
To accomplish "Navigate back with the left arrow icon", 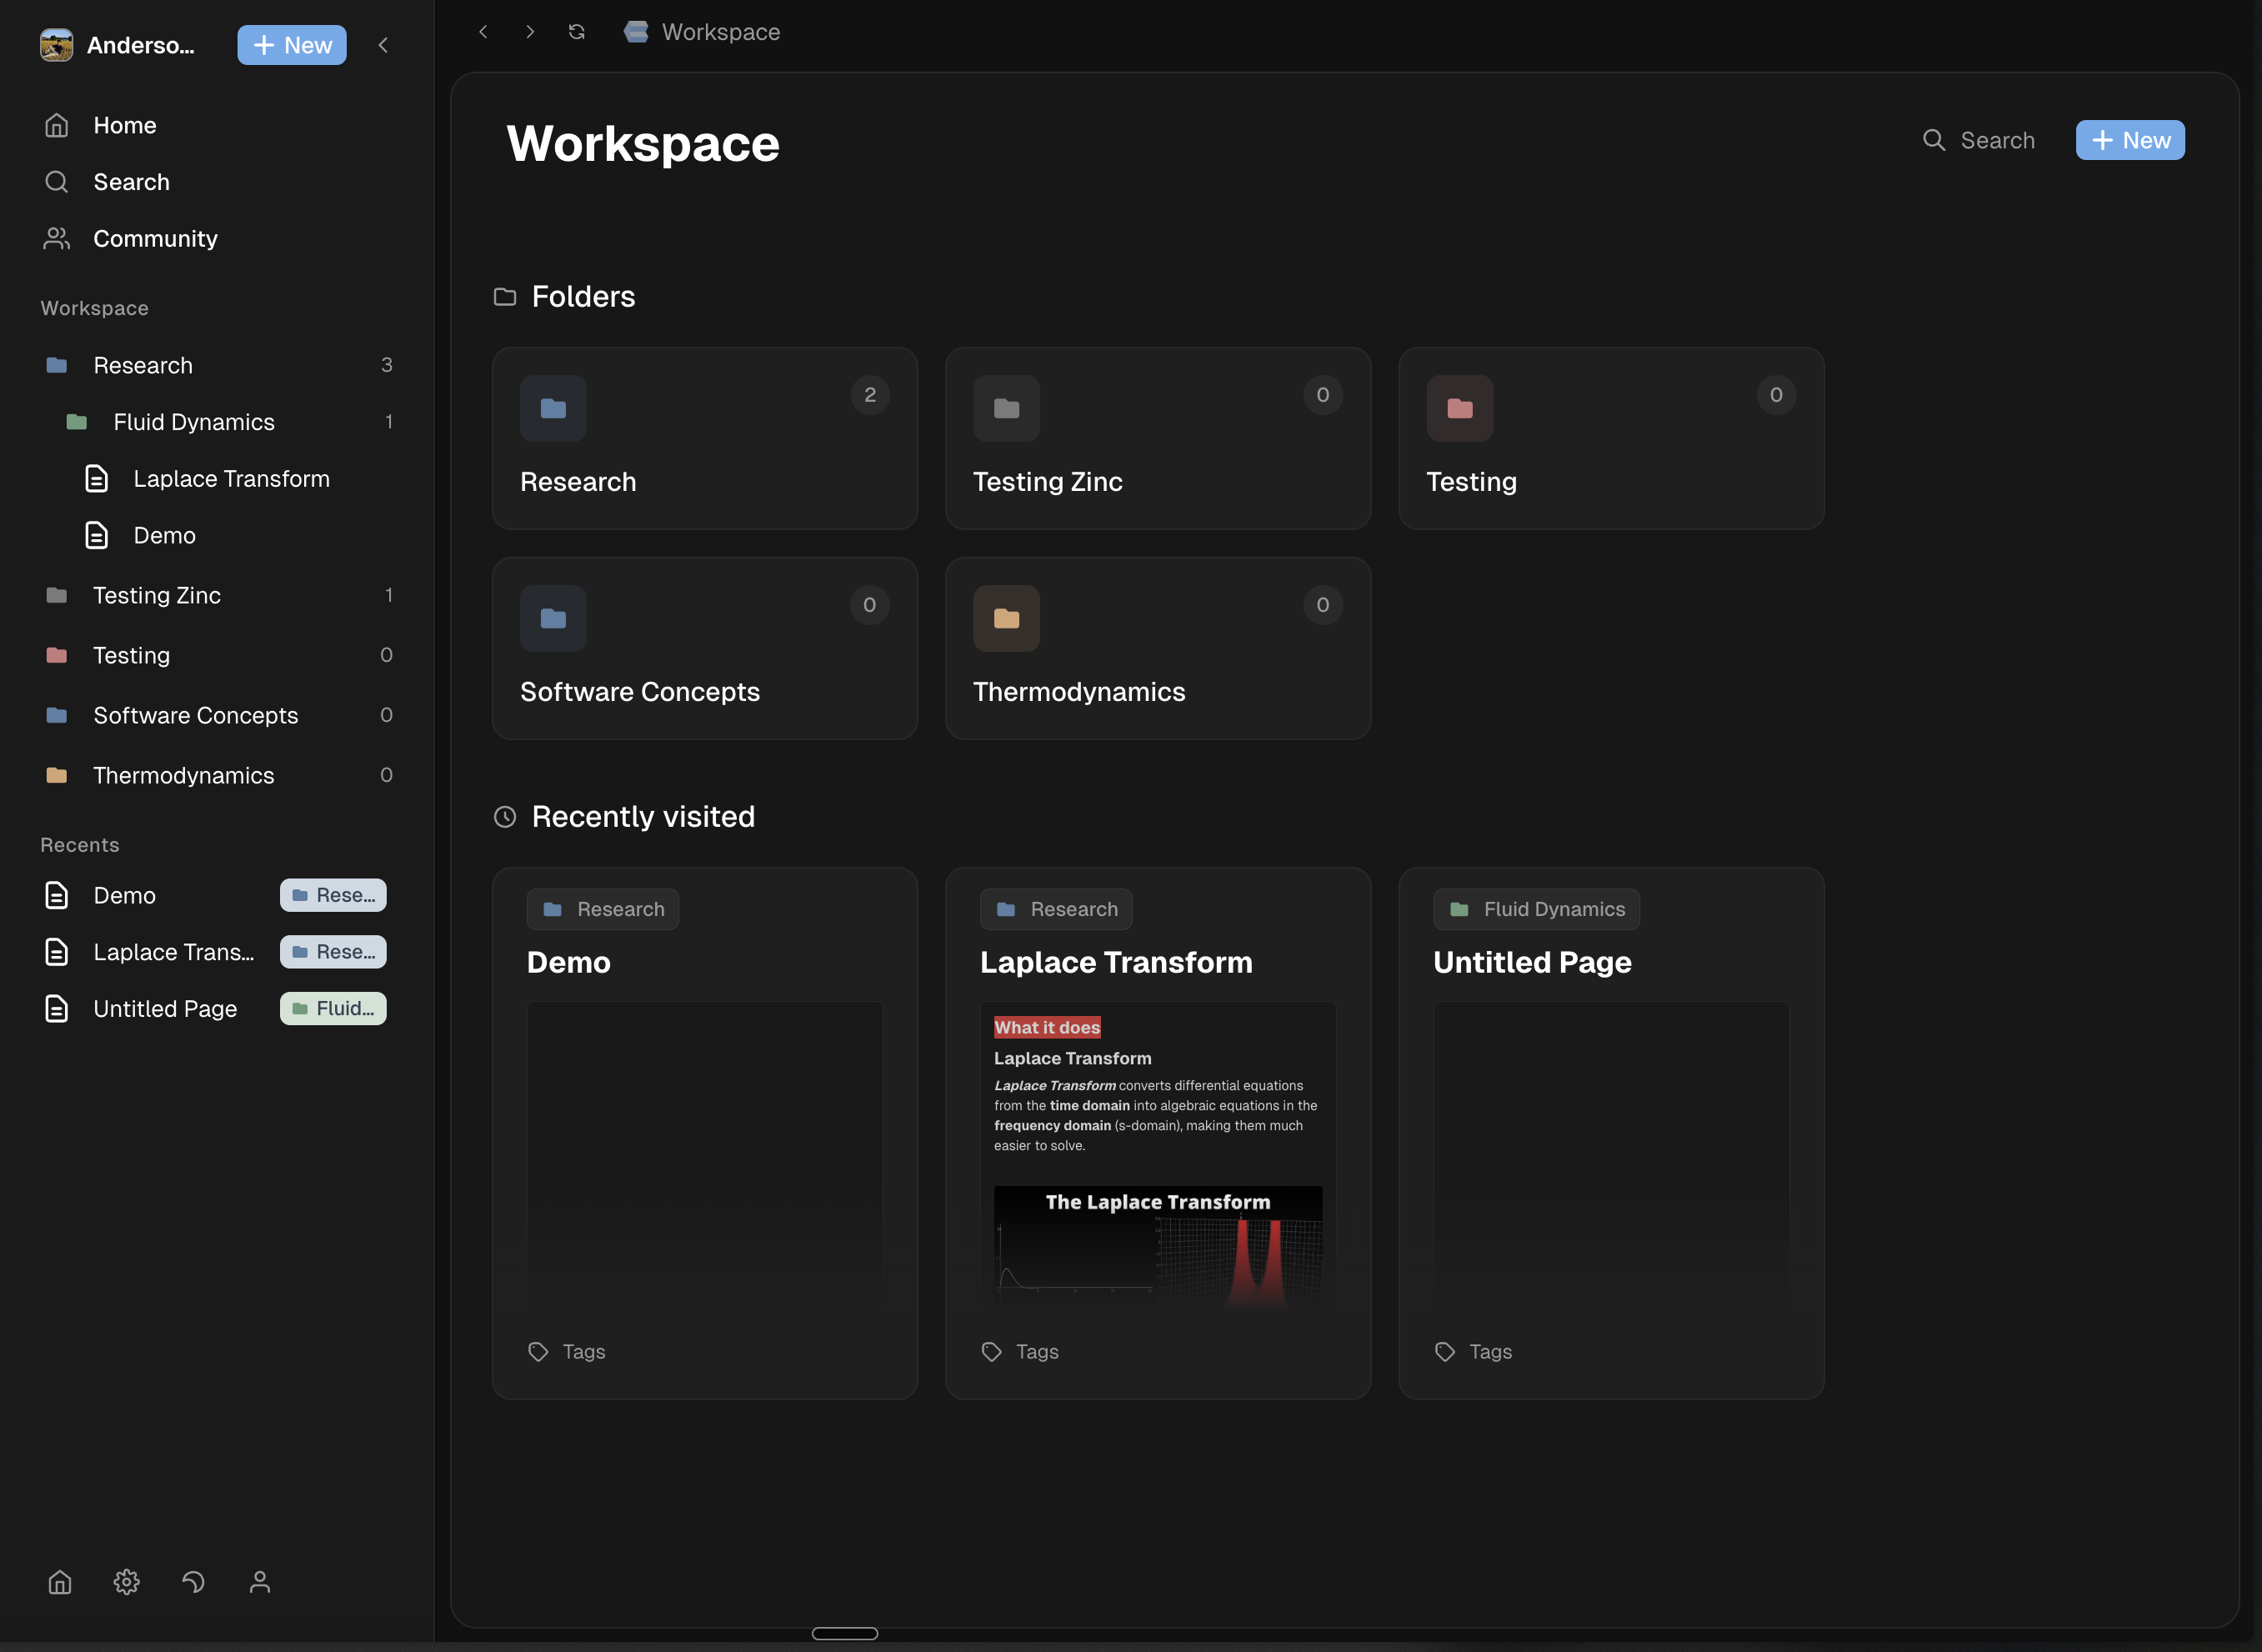I will pos(483,31).
